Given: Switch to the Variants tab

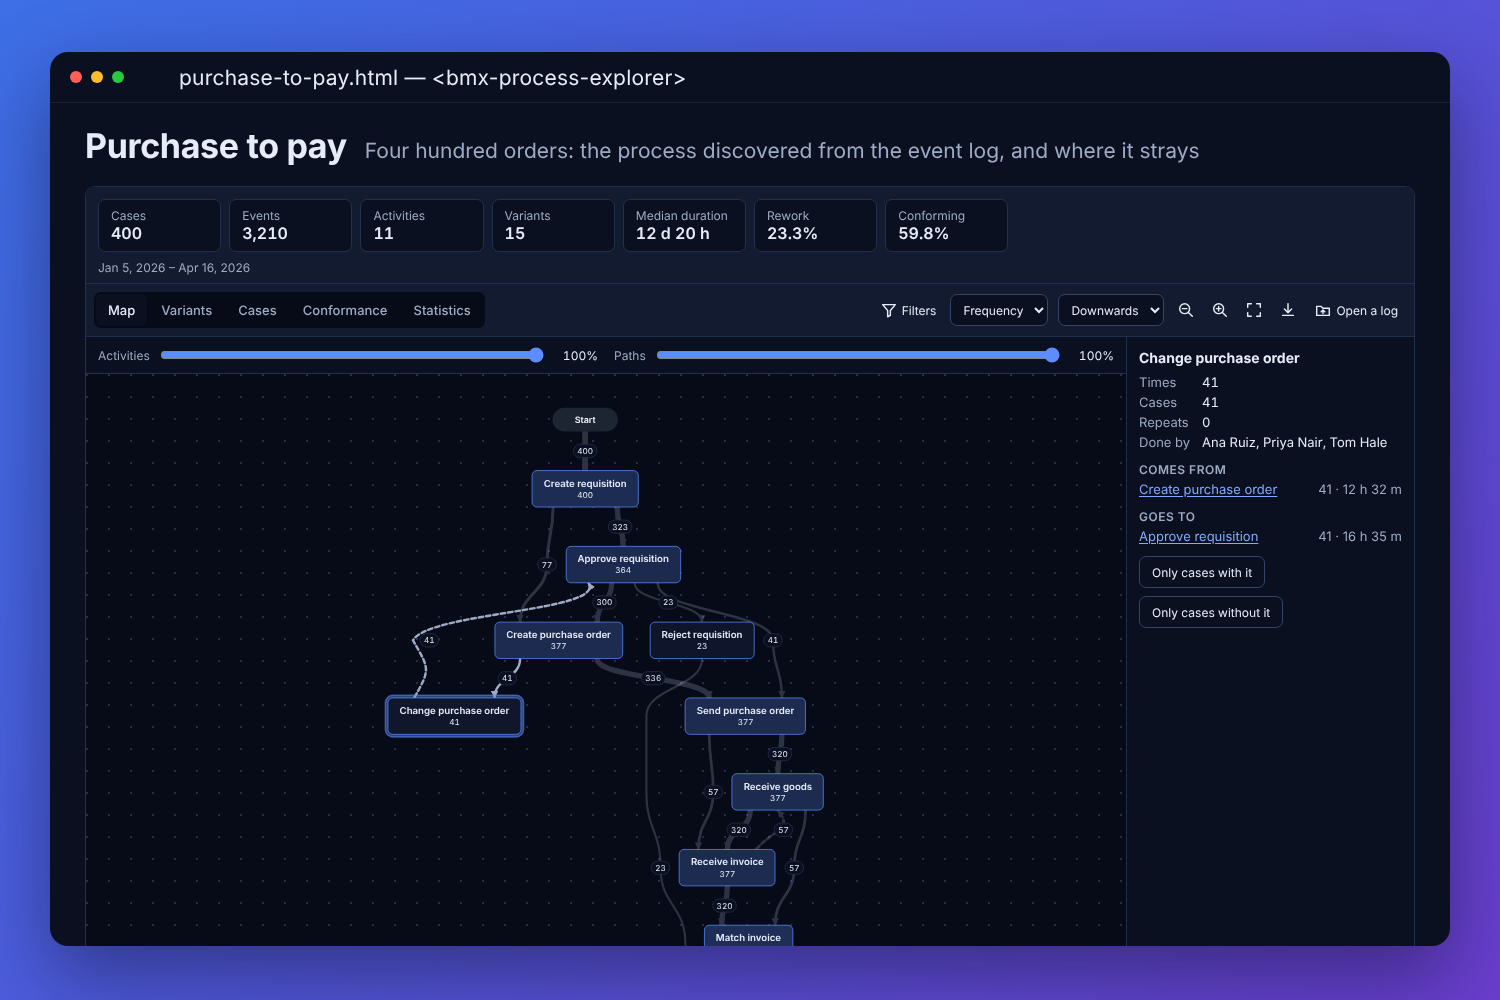Looking at the screenshot, I should [187, 310].
